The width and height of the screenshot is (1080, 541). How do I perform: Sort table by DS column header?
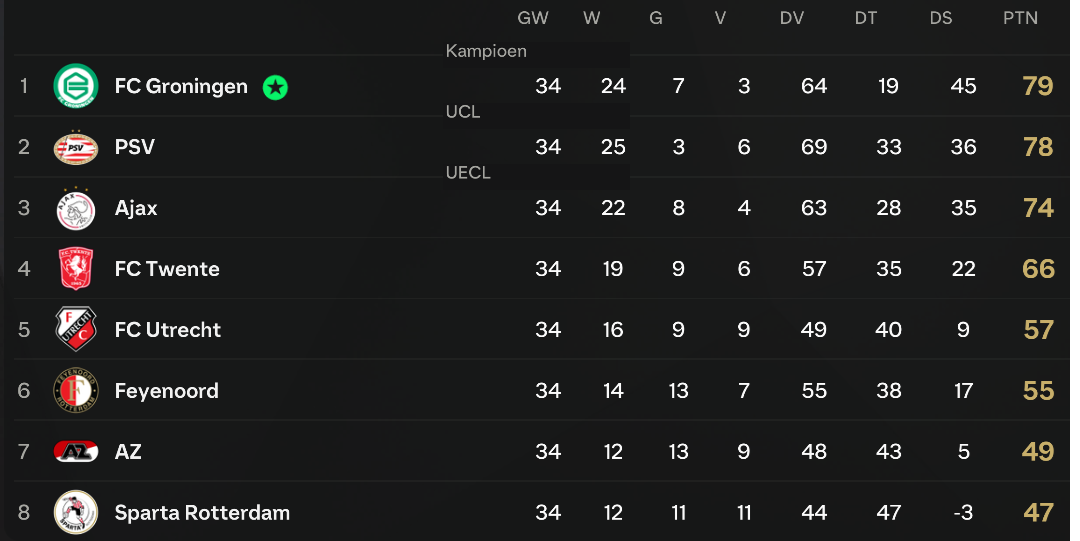(x=940, y=18)
